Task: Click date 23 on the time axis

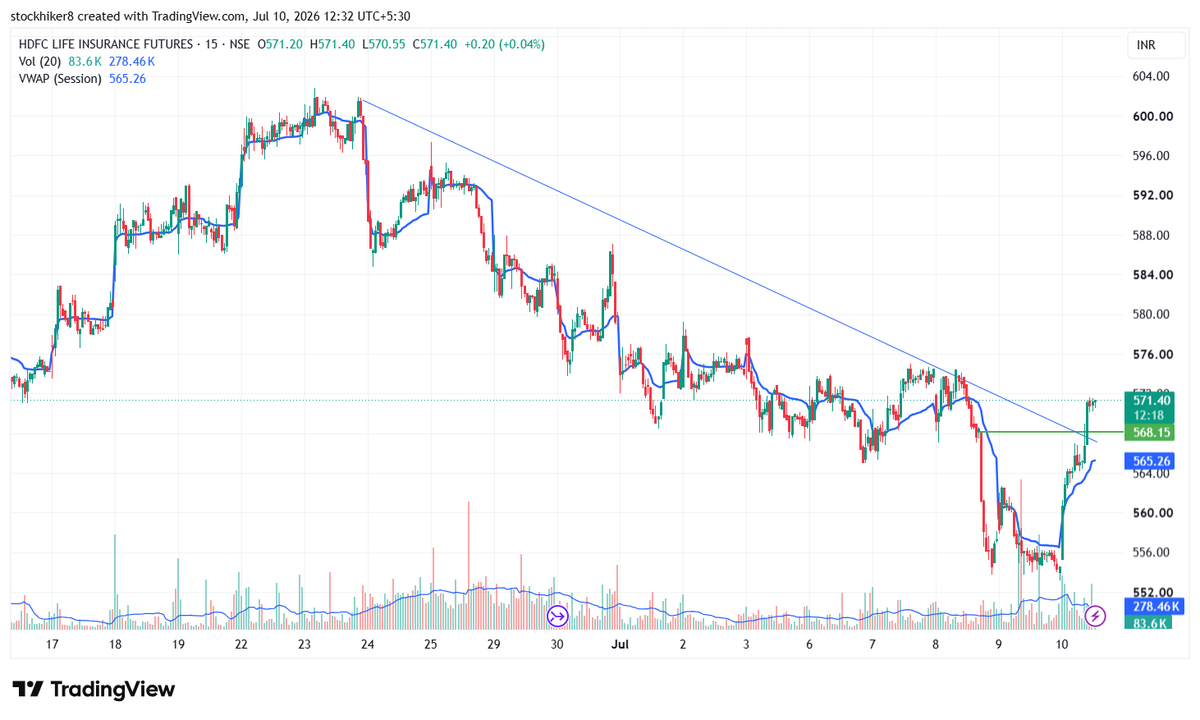Action: coord(305,645)
